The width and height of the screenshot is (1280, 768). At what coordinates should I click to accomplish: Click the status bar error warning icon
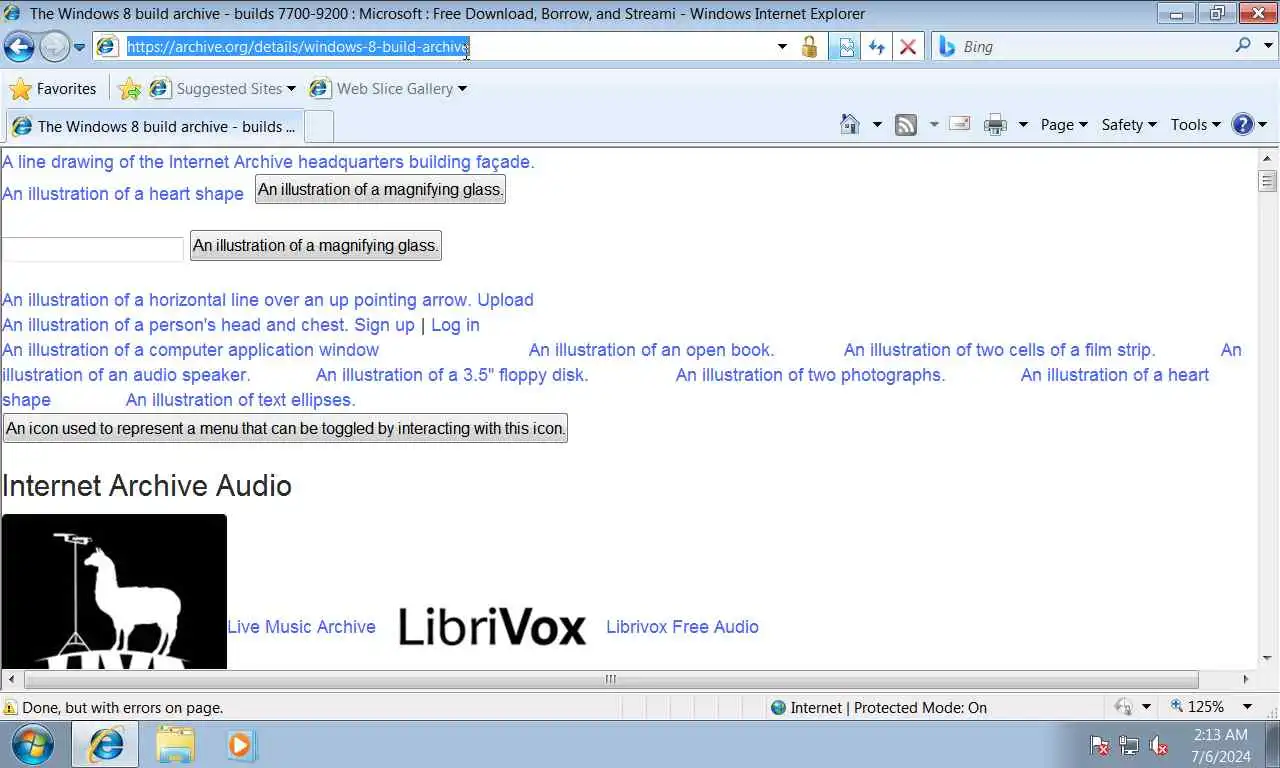pos(10,708)
